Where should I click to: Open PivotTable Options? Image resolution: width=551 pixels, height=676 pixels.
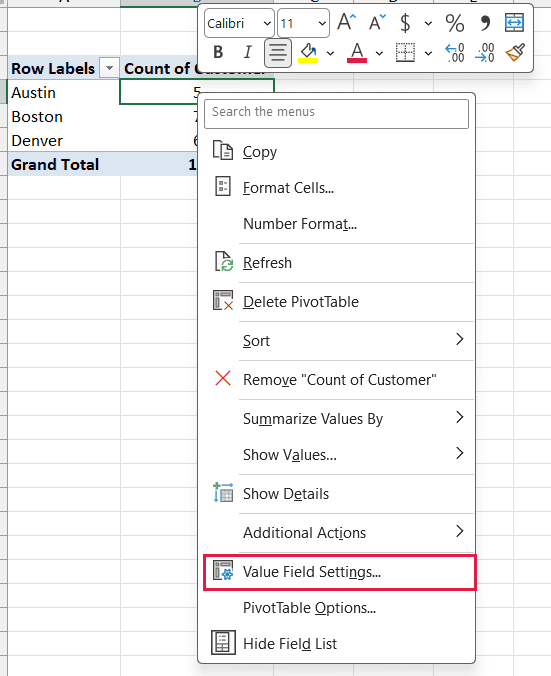click(336, 608)
